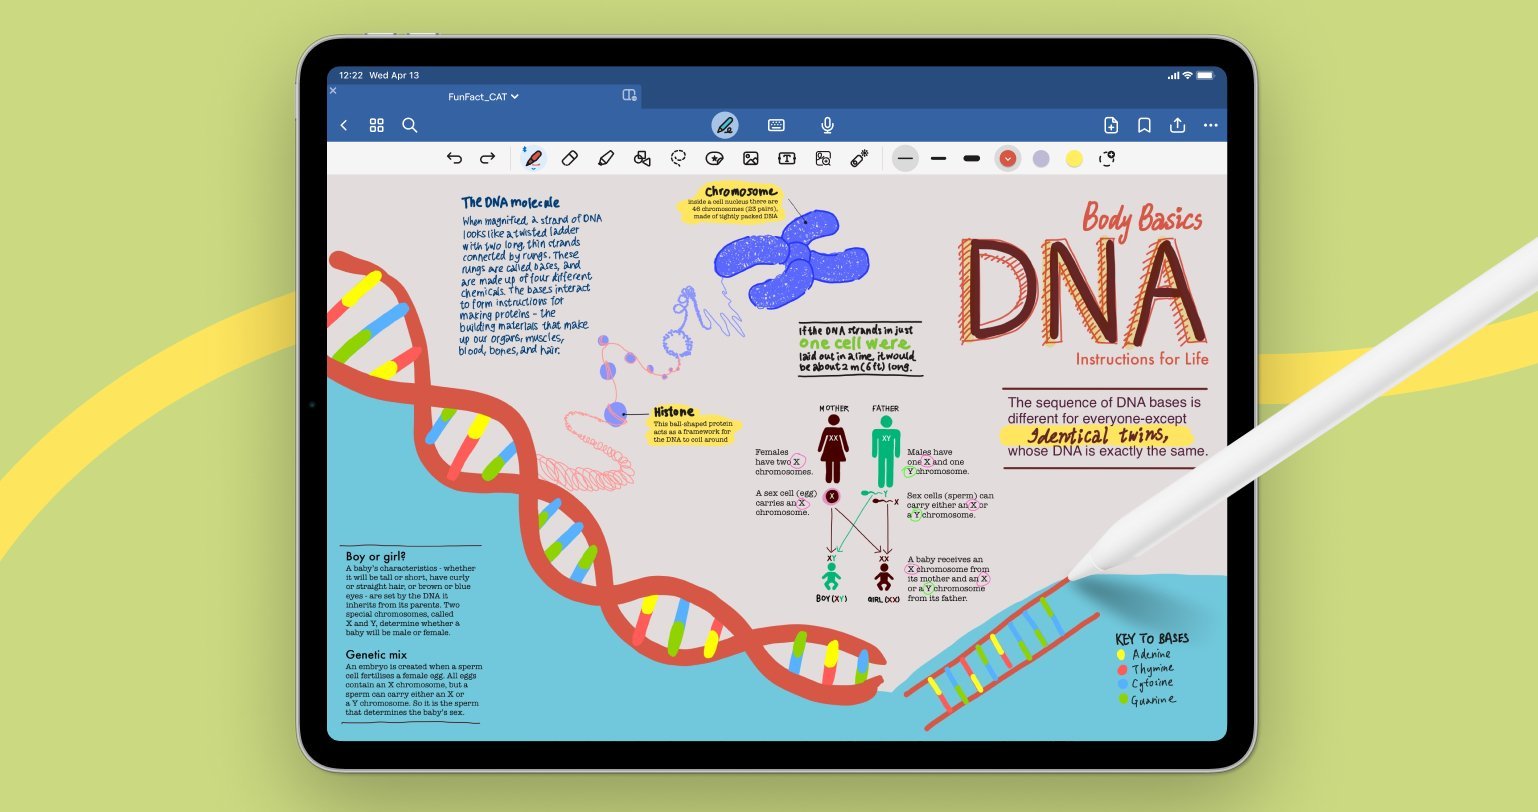Tap the battery indicator in status bar
This screenshot has height=812, width=1538.
click(1205, 75)
